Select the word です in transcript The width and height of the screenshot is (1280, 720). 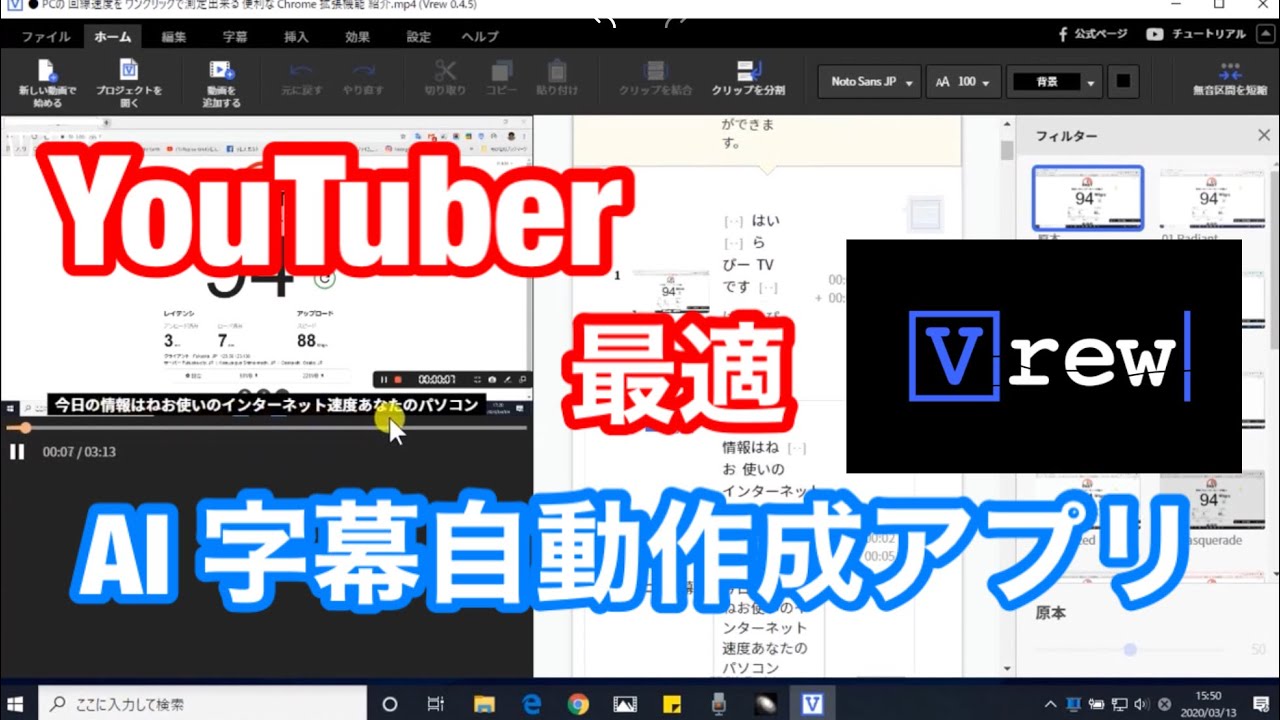[736, 287]
